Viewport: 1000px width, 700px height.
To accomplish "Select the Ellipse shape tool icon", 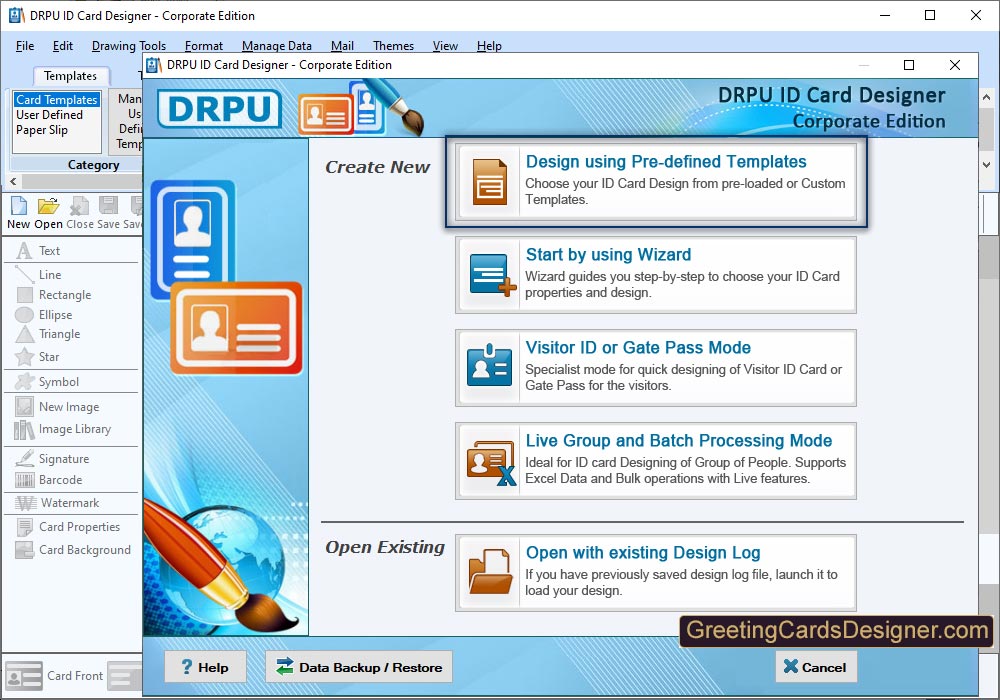I will point(24,315).
